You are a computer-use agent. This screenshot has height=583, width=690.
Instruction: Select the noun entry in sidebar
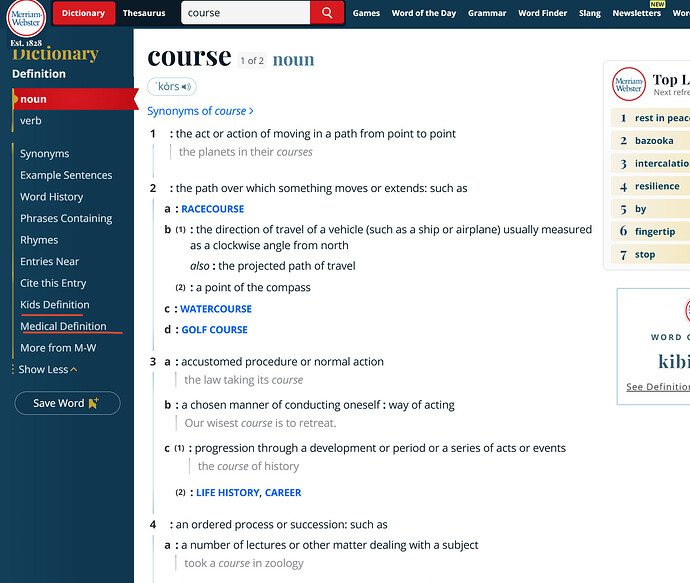tap(75, 99)
